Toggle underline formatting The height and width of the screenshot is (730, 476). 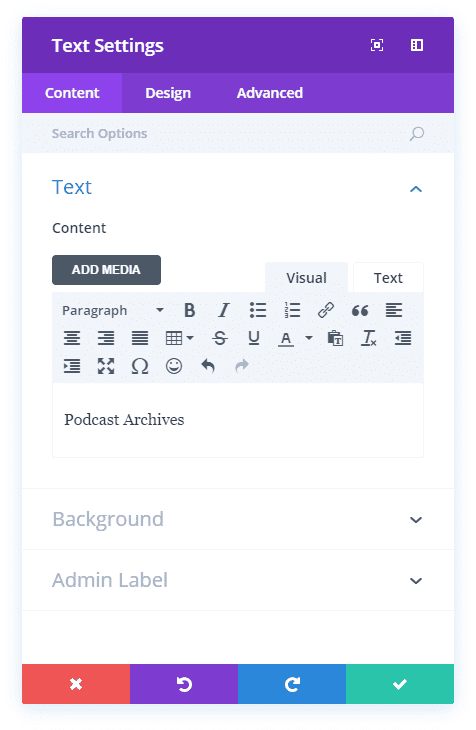click(254, 338)
